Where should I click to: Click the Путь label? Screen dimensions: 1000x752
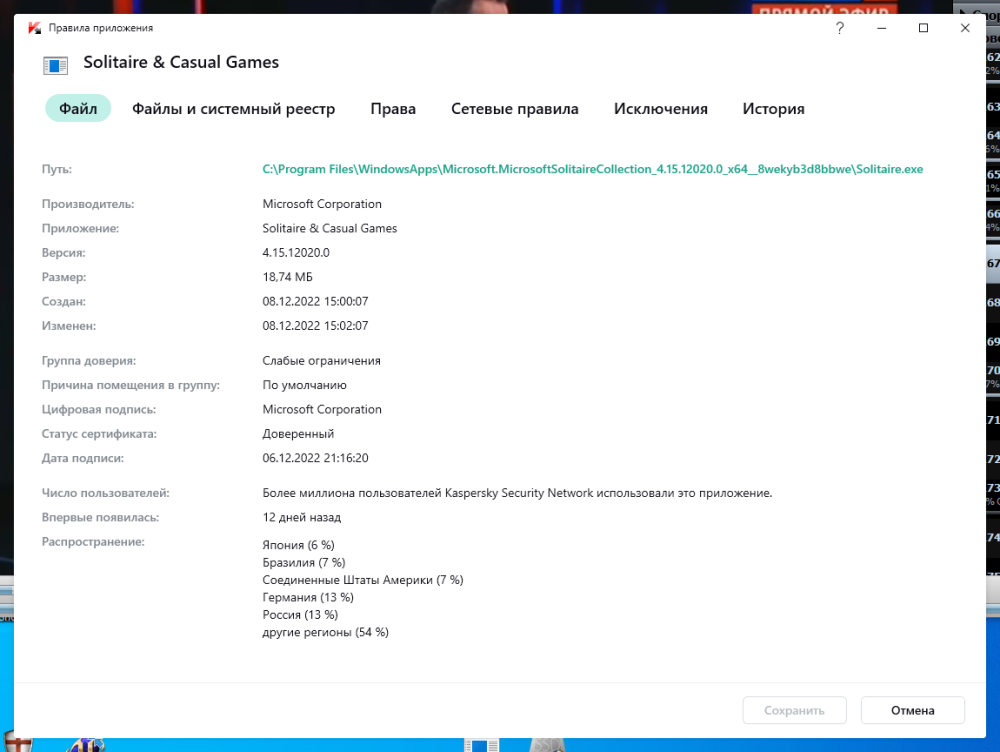click(57, 169)
